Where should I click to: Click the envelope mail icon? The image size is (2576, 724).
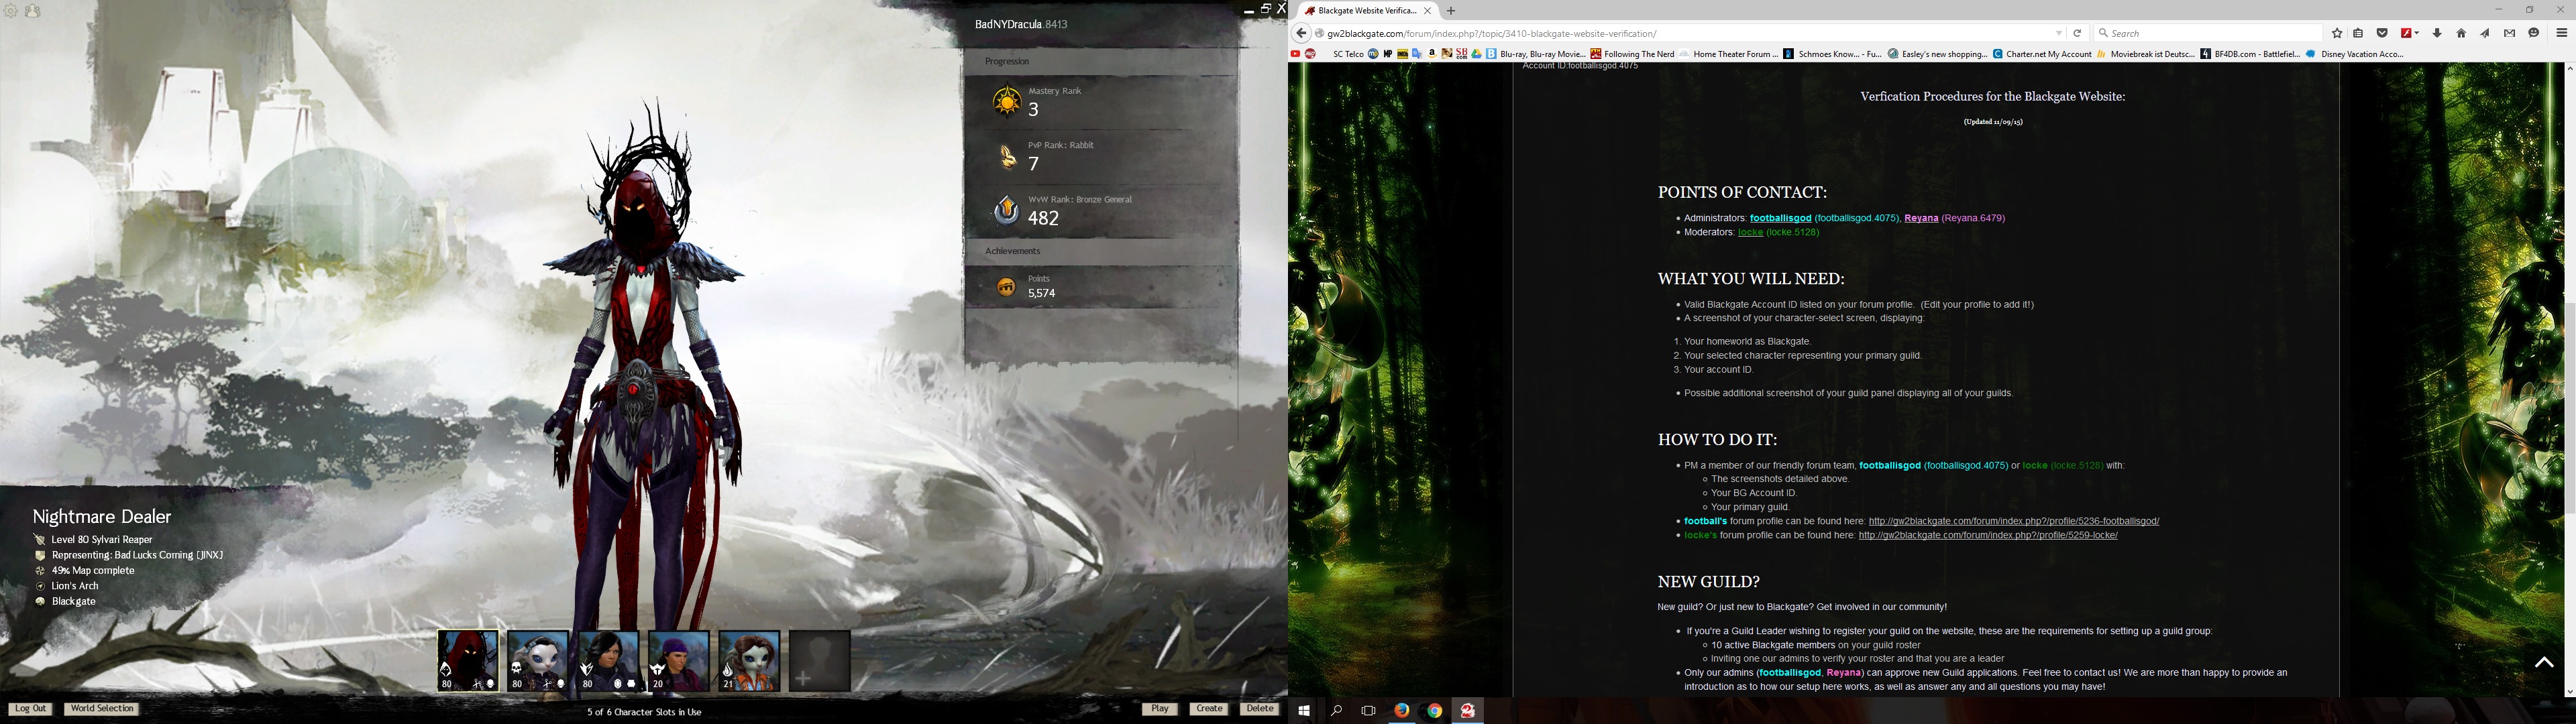(x=2509, y=33)
